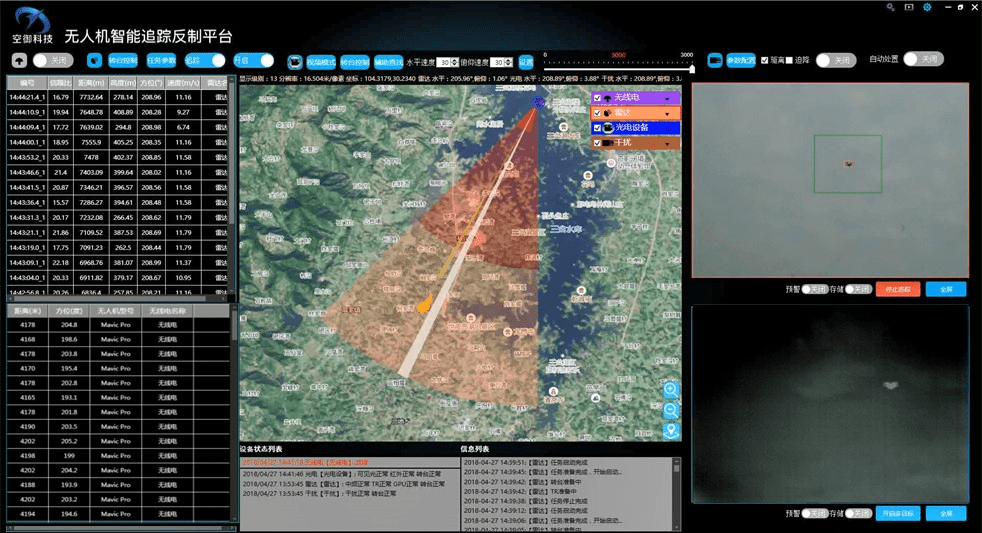The width and height of the screenshot is (982, 533).
Task: Uncheck the 无线电 layer checkbox
Action: 597,98
